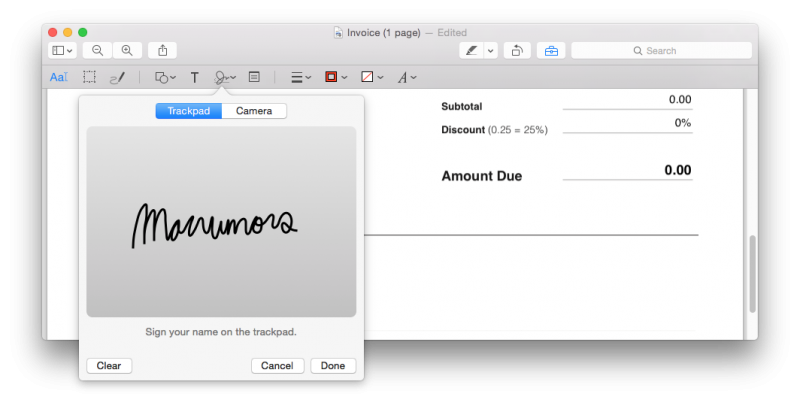
Task: Open the Share menu button
Action: pyautogui.click(x=163, y=50)
